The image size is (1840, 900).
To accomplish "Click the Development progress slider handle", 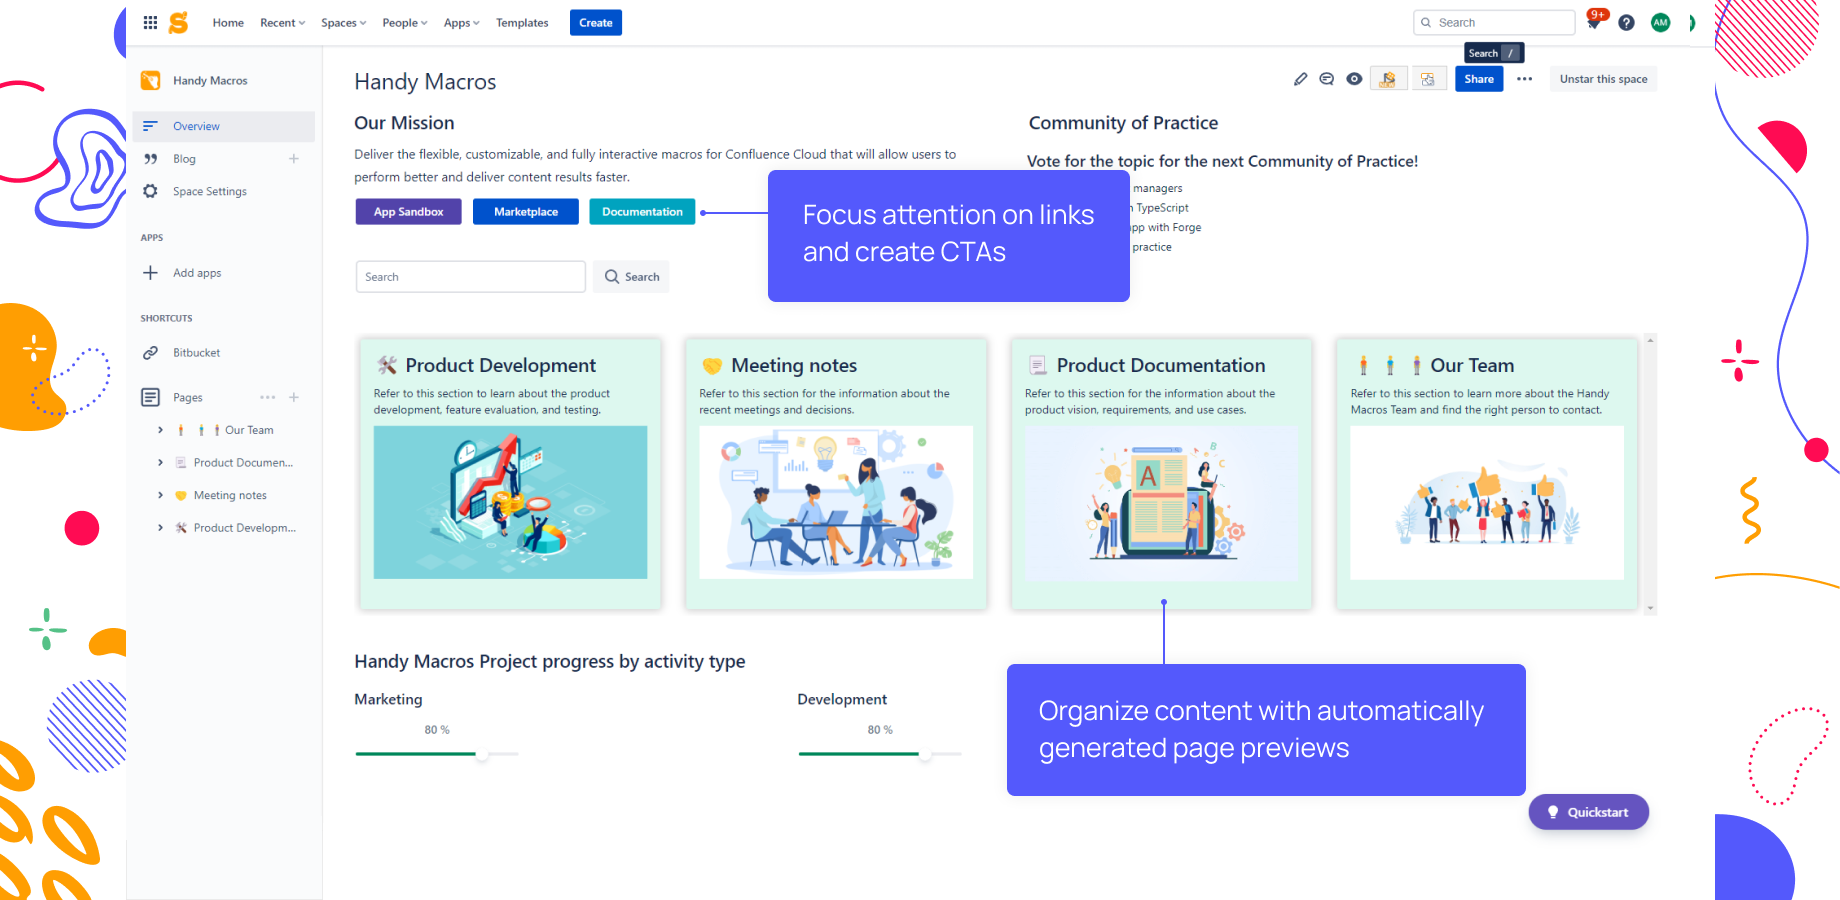I will [x=925, y=754].
